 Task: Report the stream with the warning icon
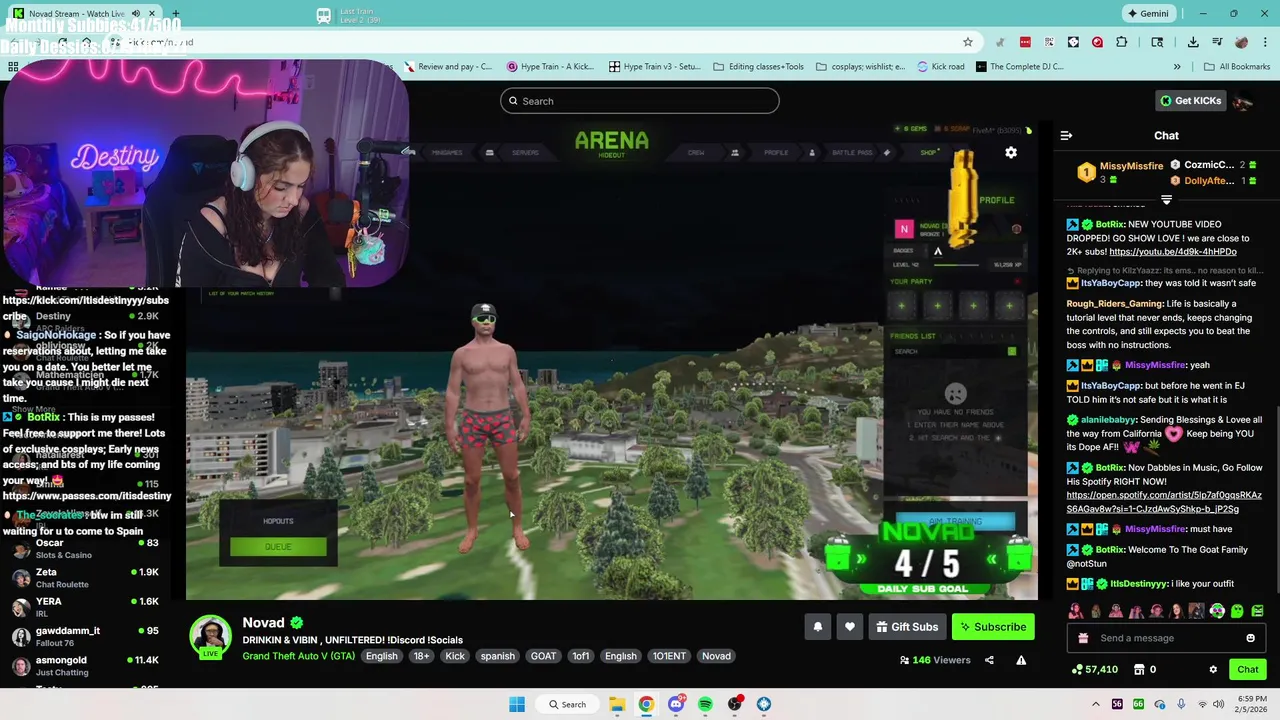coord(1021,660)
